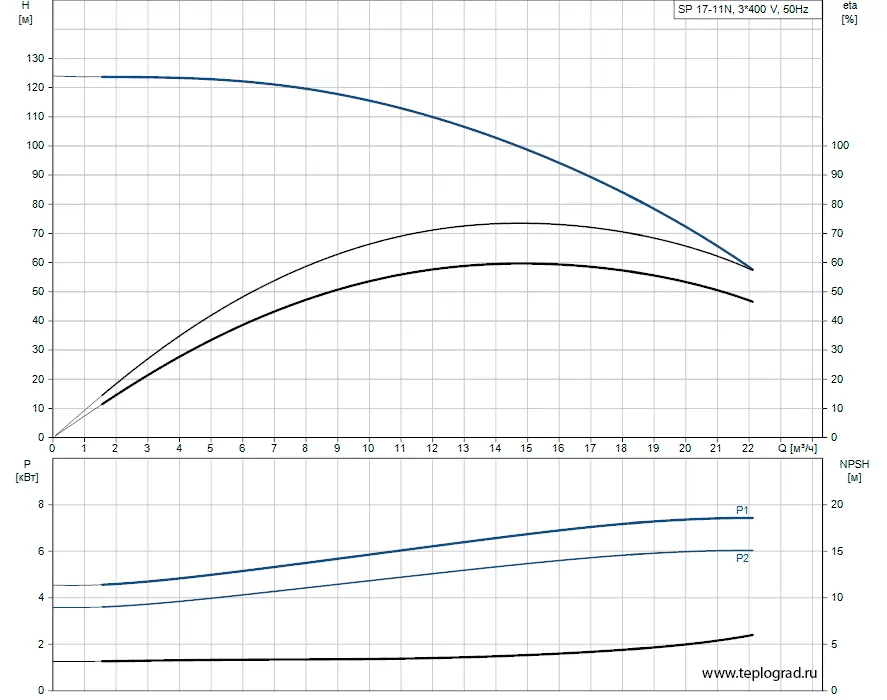Click the 130 tick on the H axis
Viewport: 887px width, 700px height.
(34, 59)
